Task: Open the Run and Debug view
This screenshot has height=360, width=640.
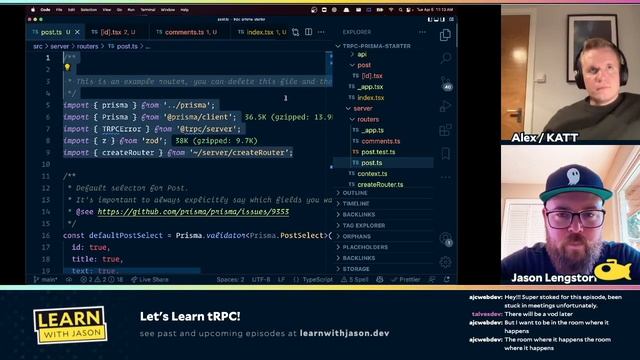Action: [x=445, y=106]
